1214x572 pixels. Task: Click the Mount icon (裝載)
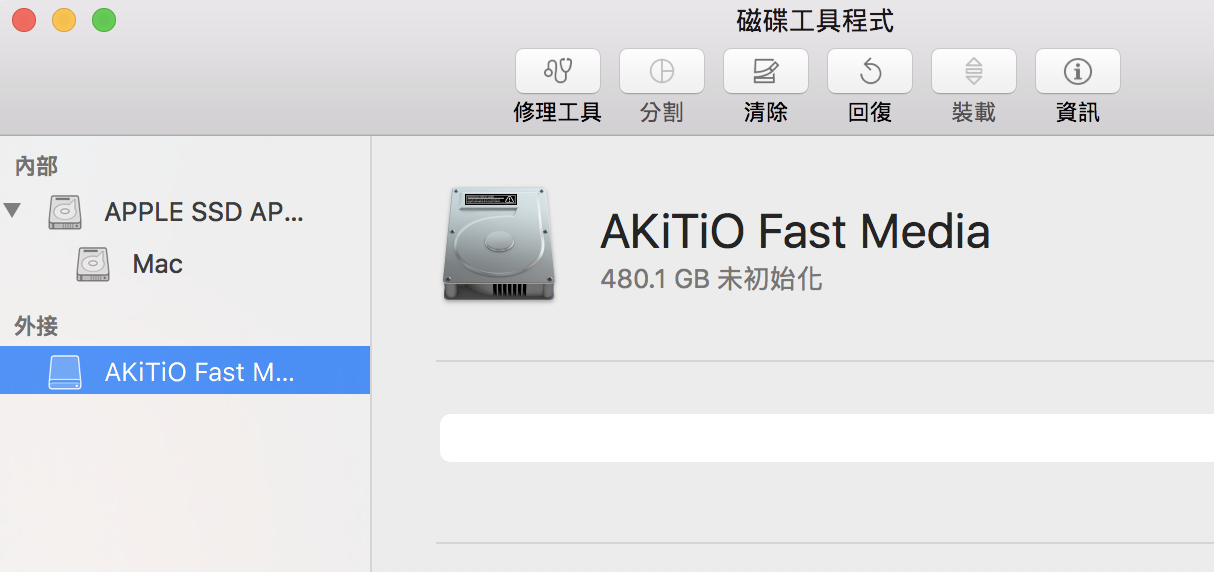coord(973,71)
